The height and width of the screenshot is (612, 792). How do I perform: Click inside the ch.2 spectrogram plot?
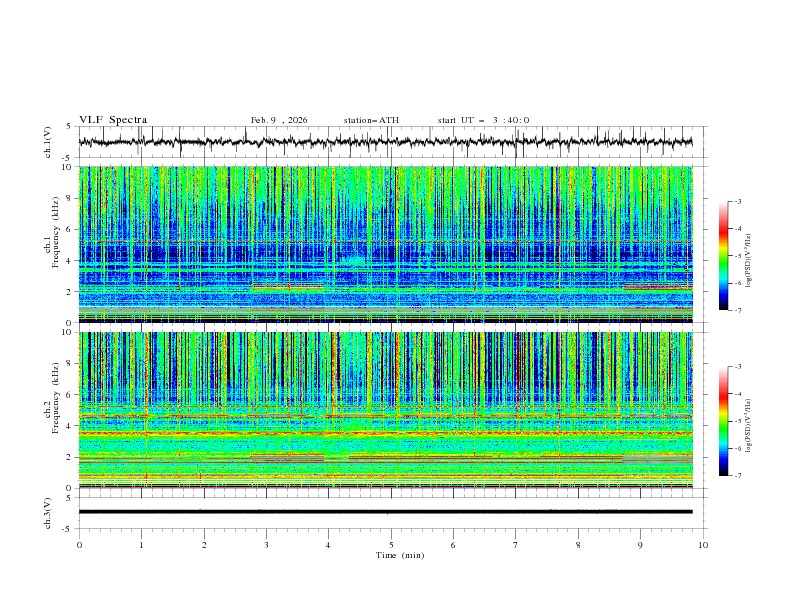pyautogui.click(x=390, y=409)
